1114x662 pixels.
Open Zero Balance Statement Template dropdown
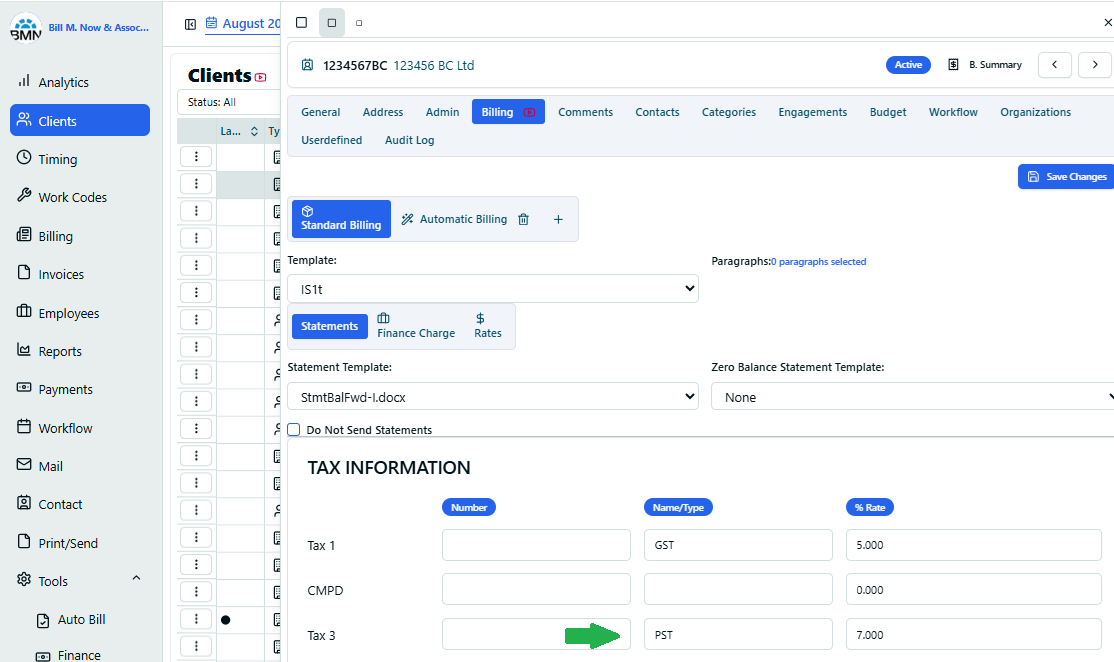pyautogui.click(x=912, y=397)
